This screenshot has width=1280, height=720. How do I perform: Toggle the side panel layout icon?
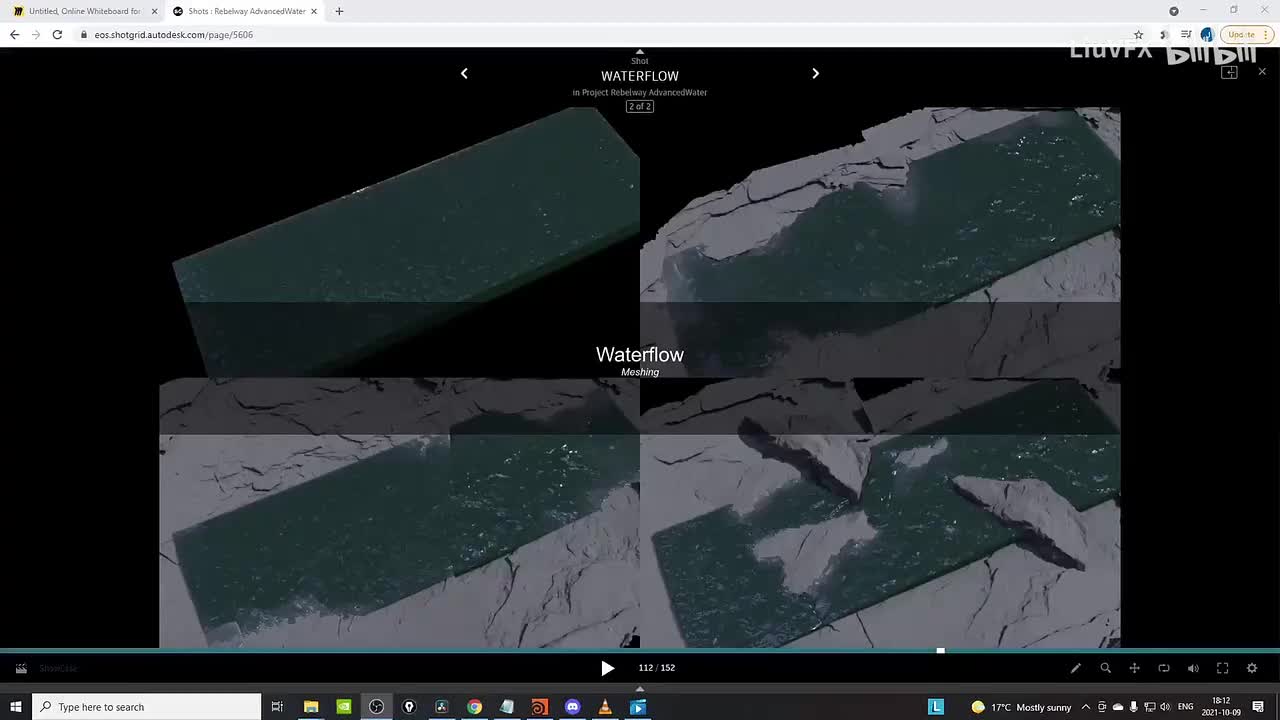click(1230, 72)
